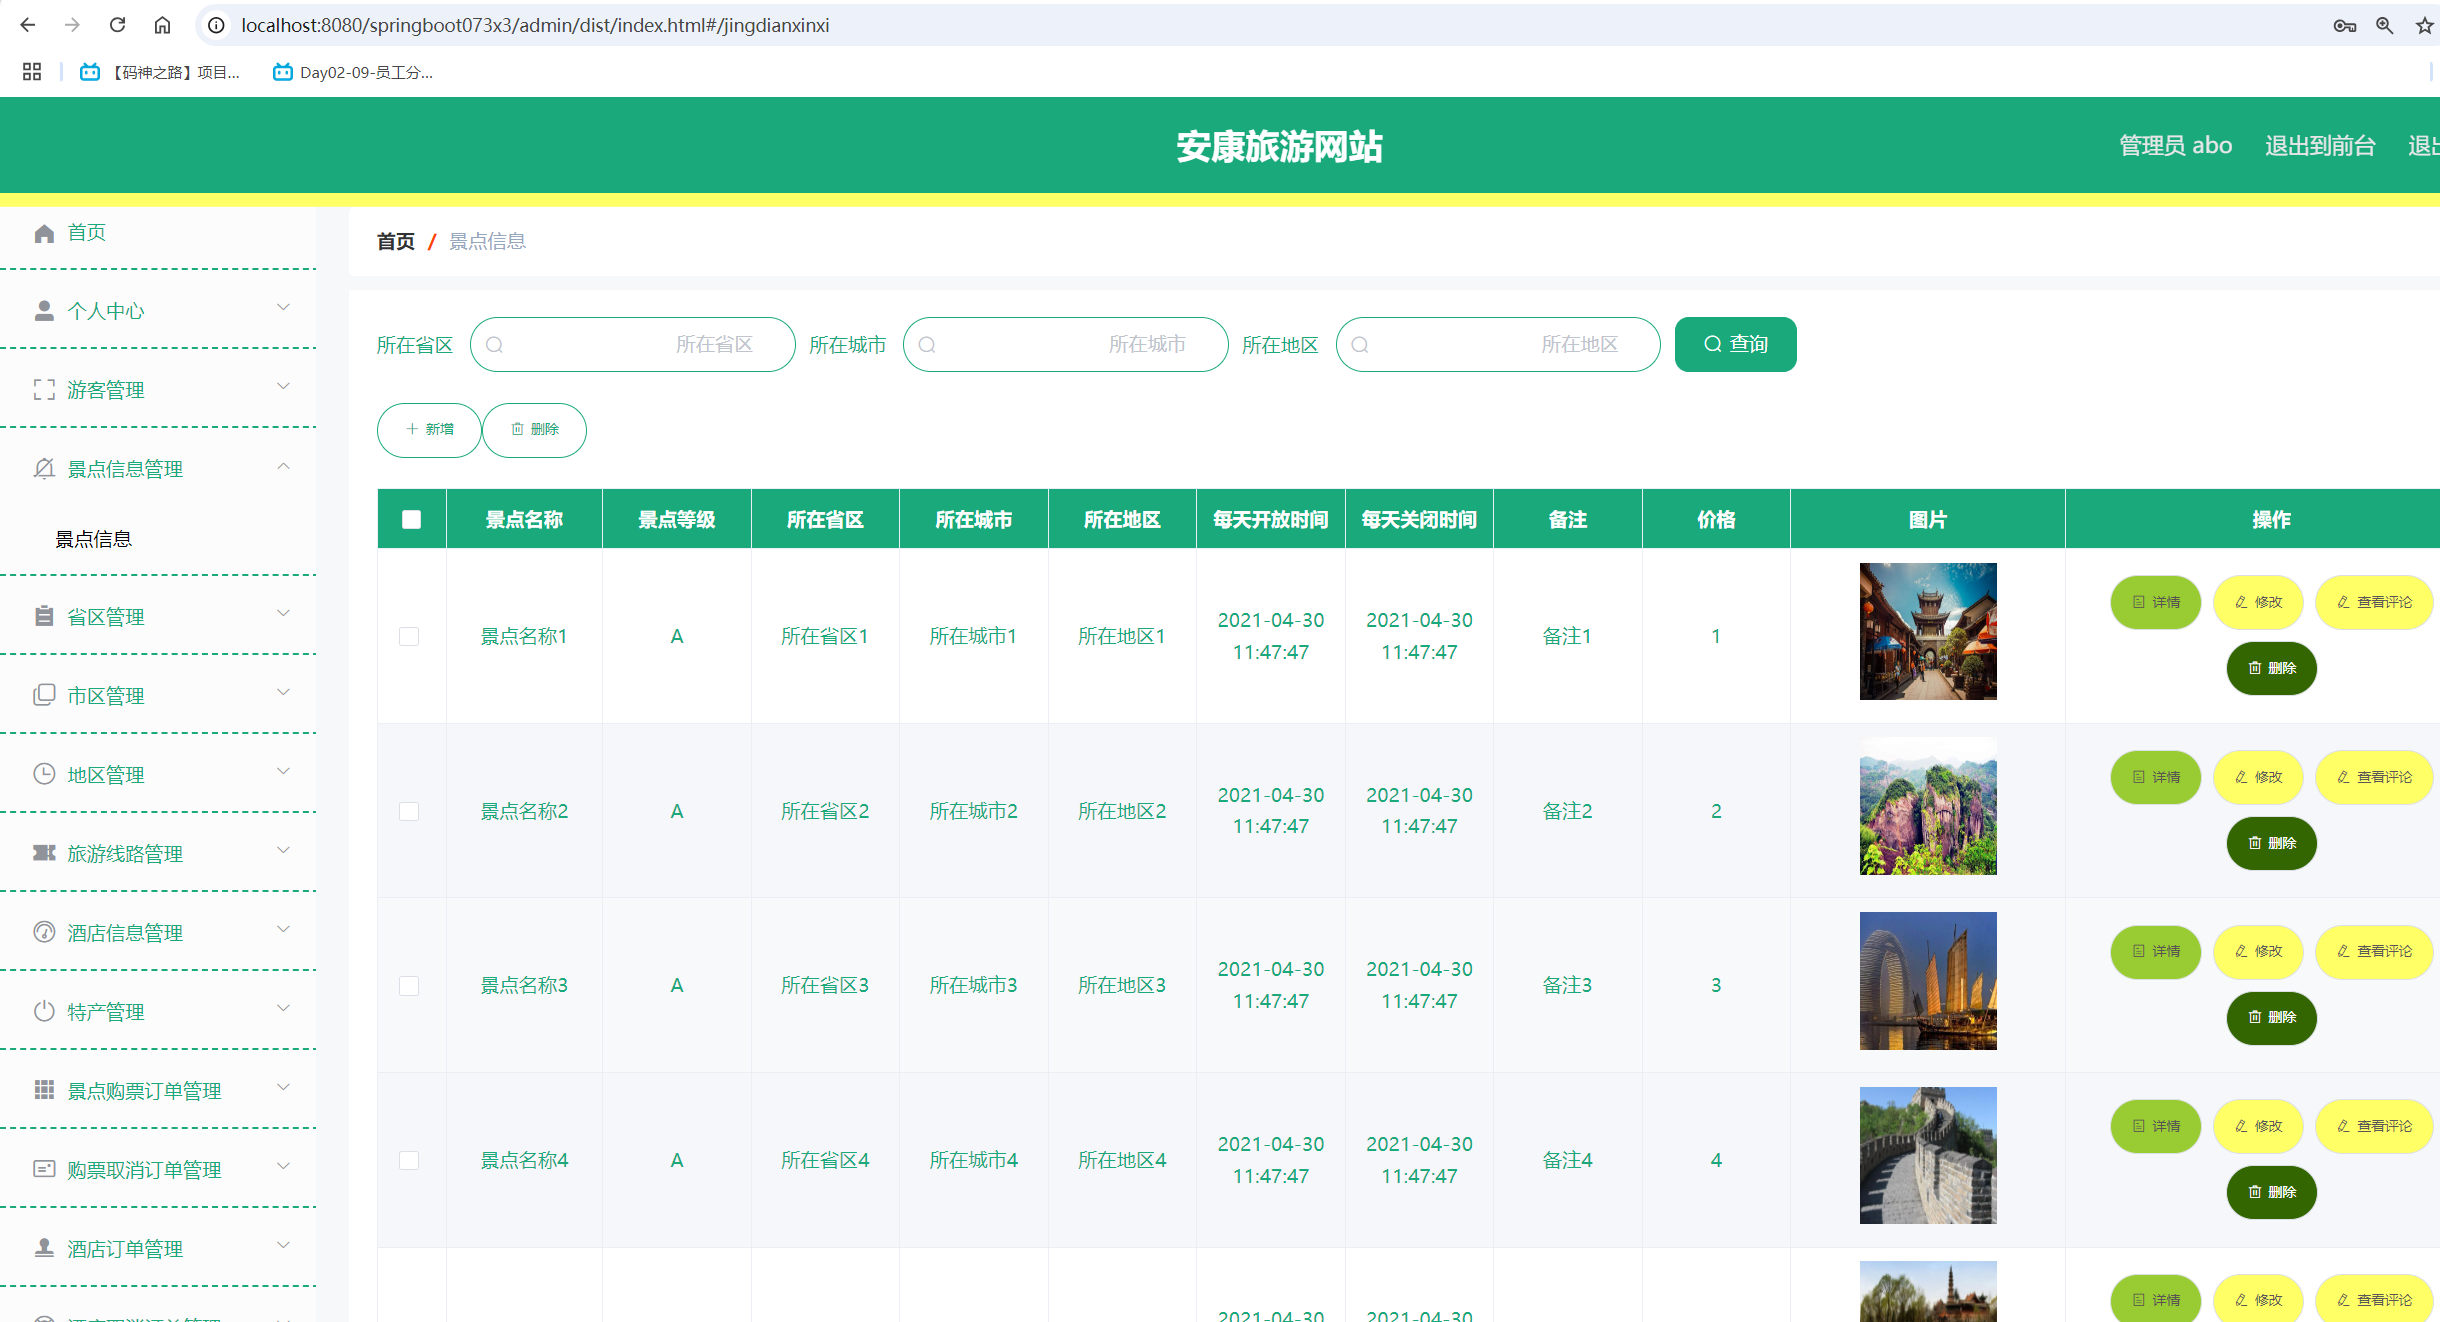Click inside the 所在城市 search field
Viewport: 2440px width, 1322px height.
(1065, 344)
